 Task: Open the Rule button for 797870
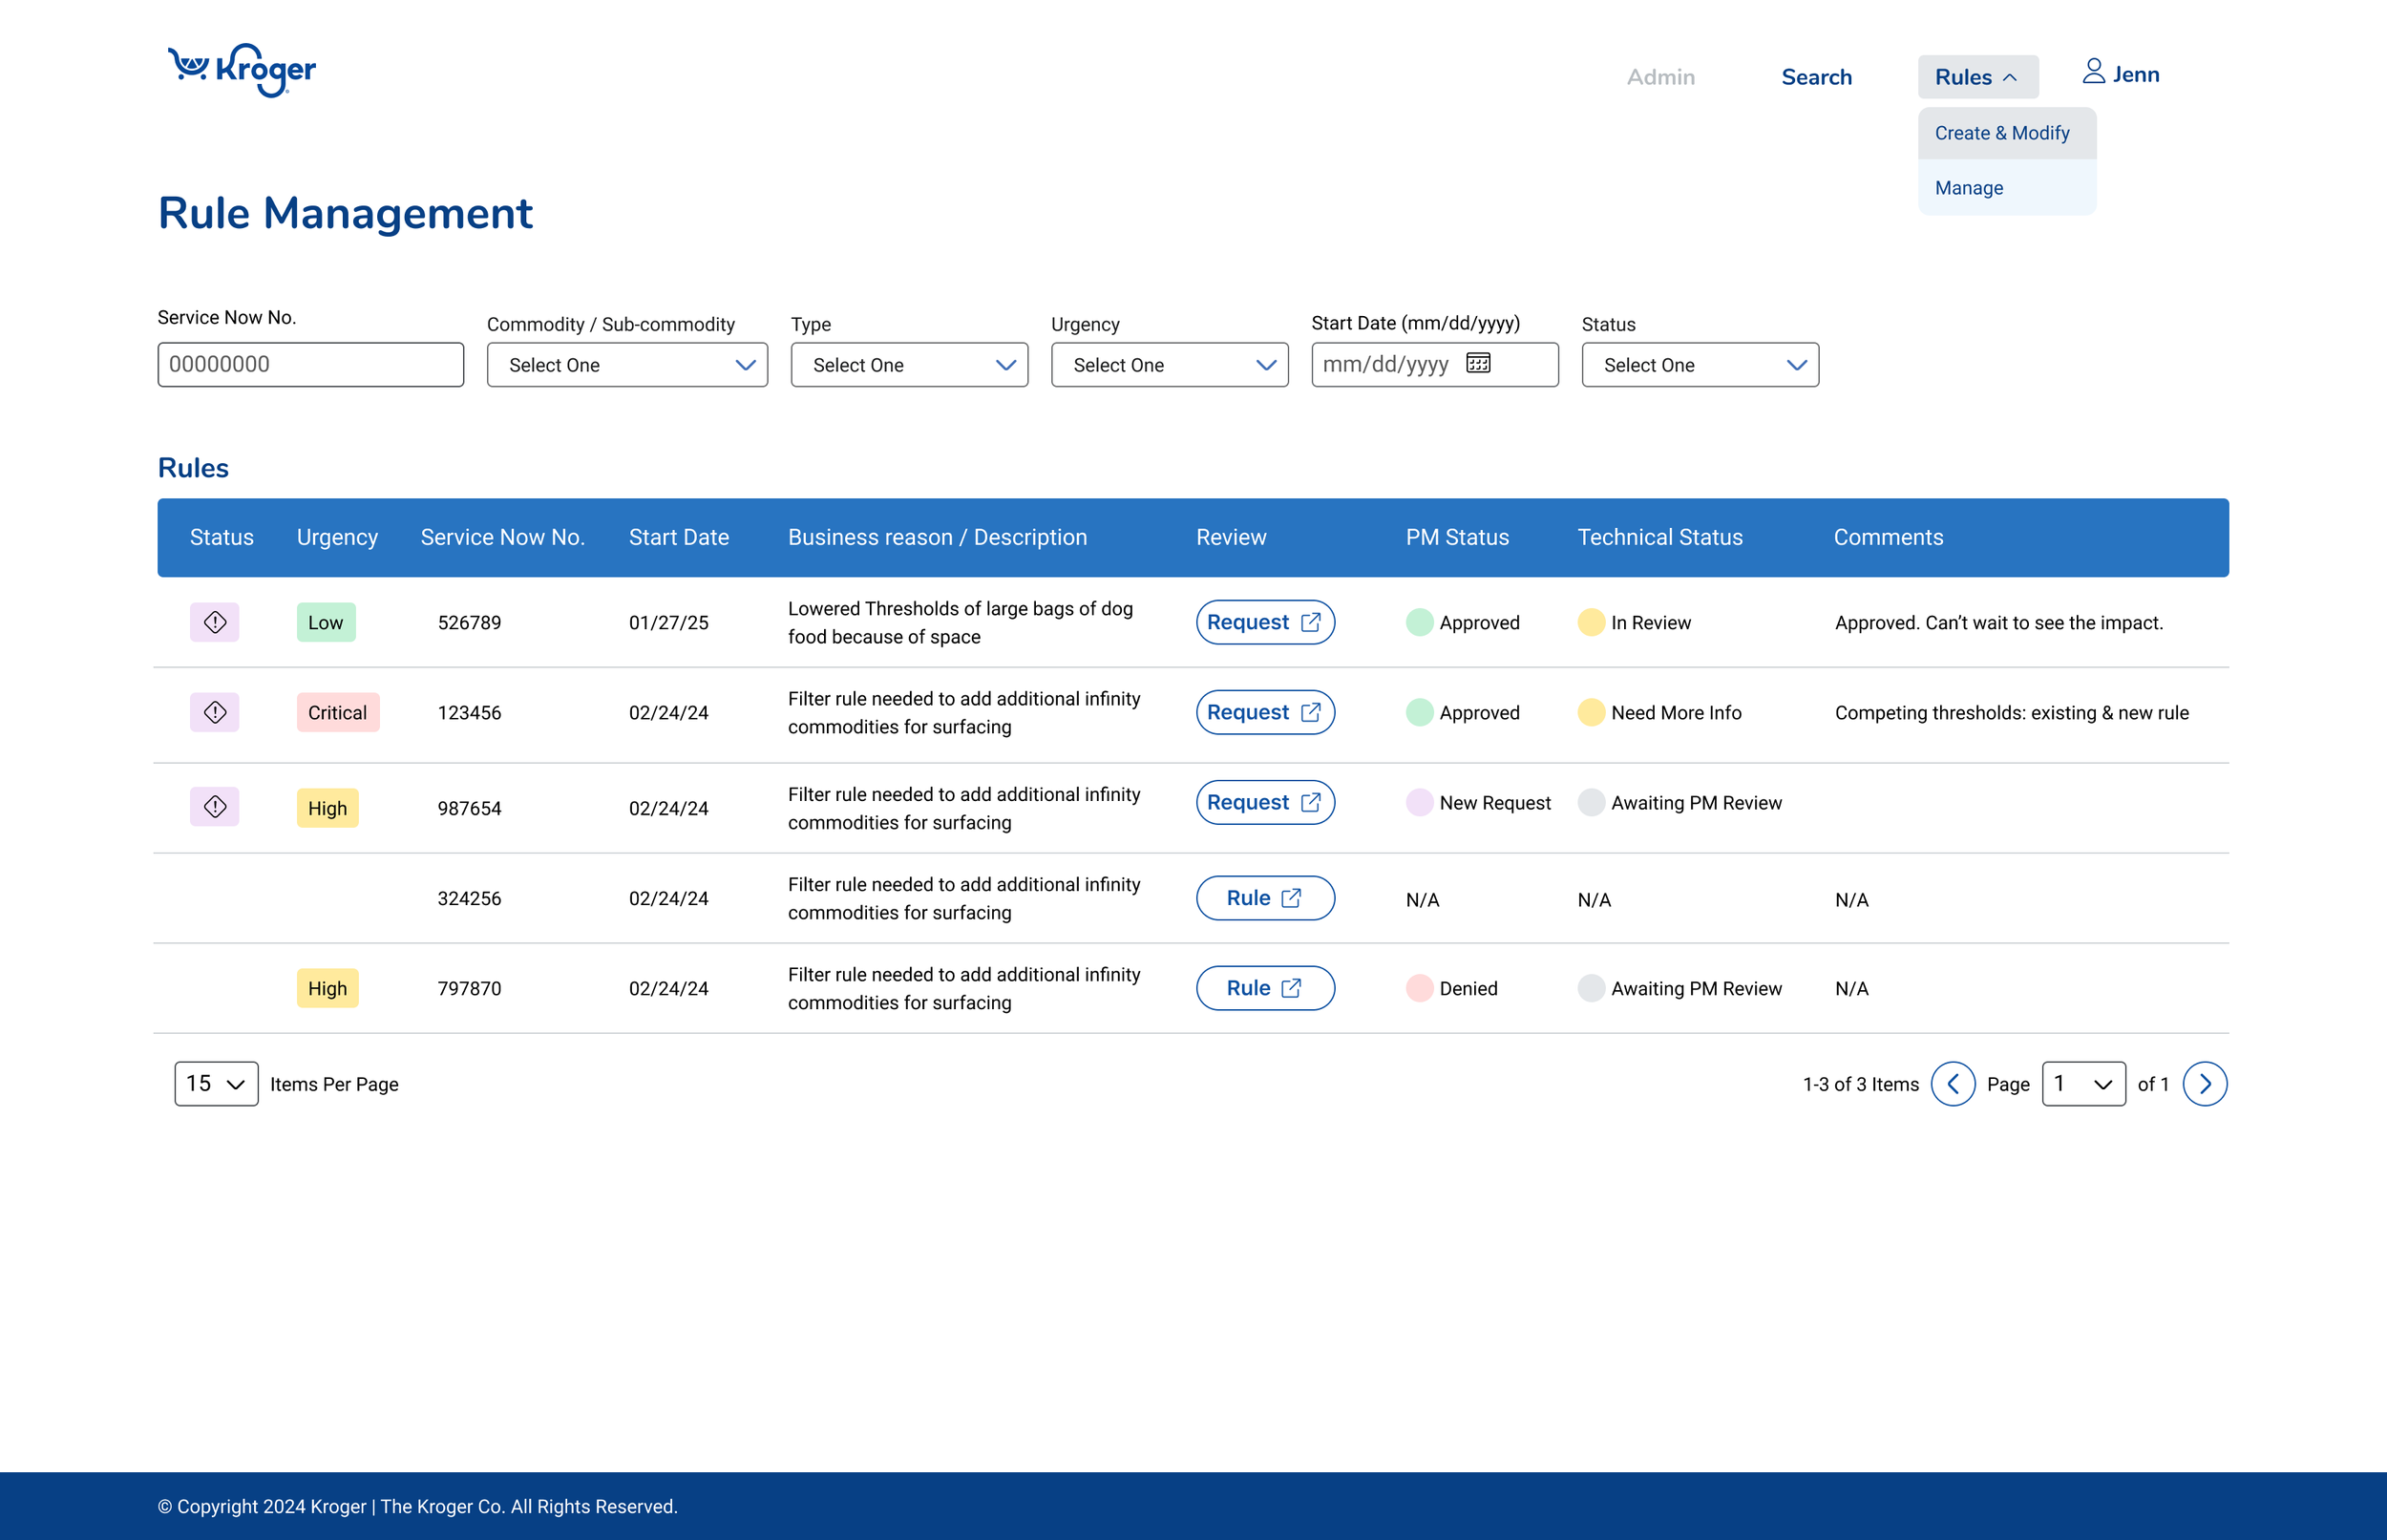pyautogui.click(x=1264, y=988)
